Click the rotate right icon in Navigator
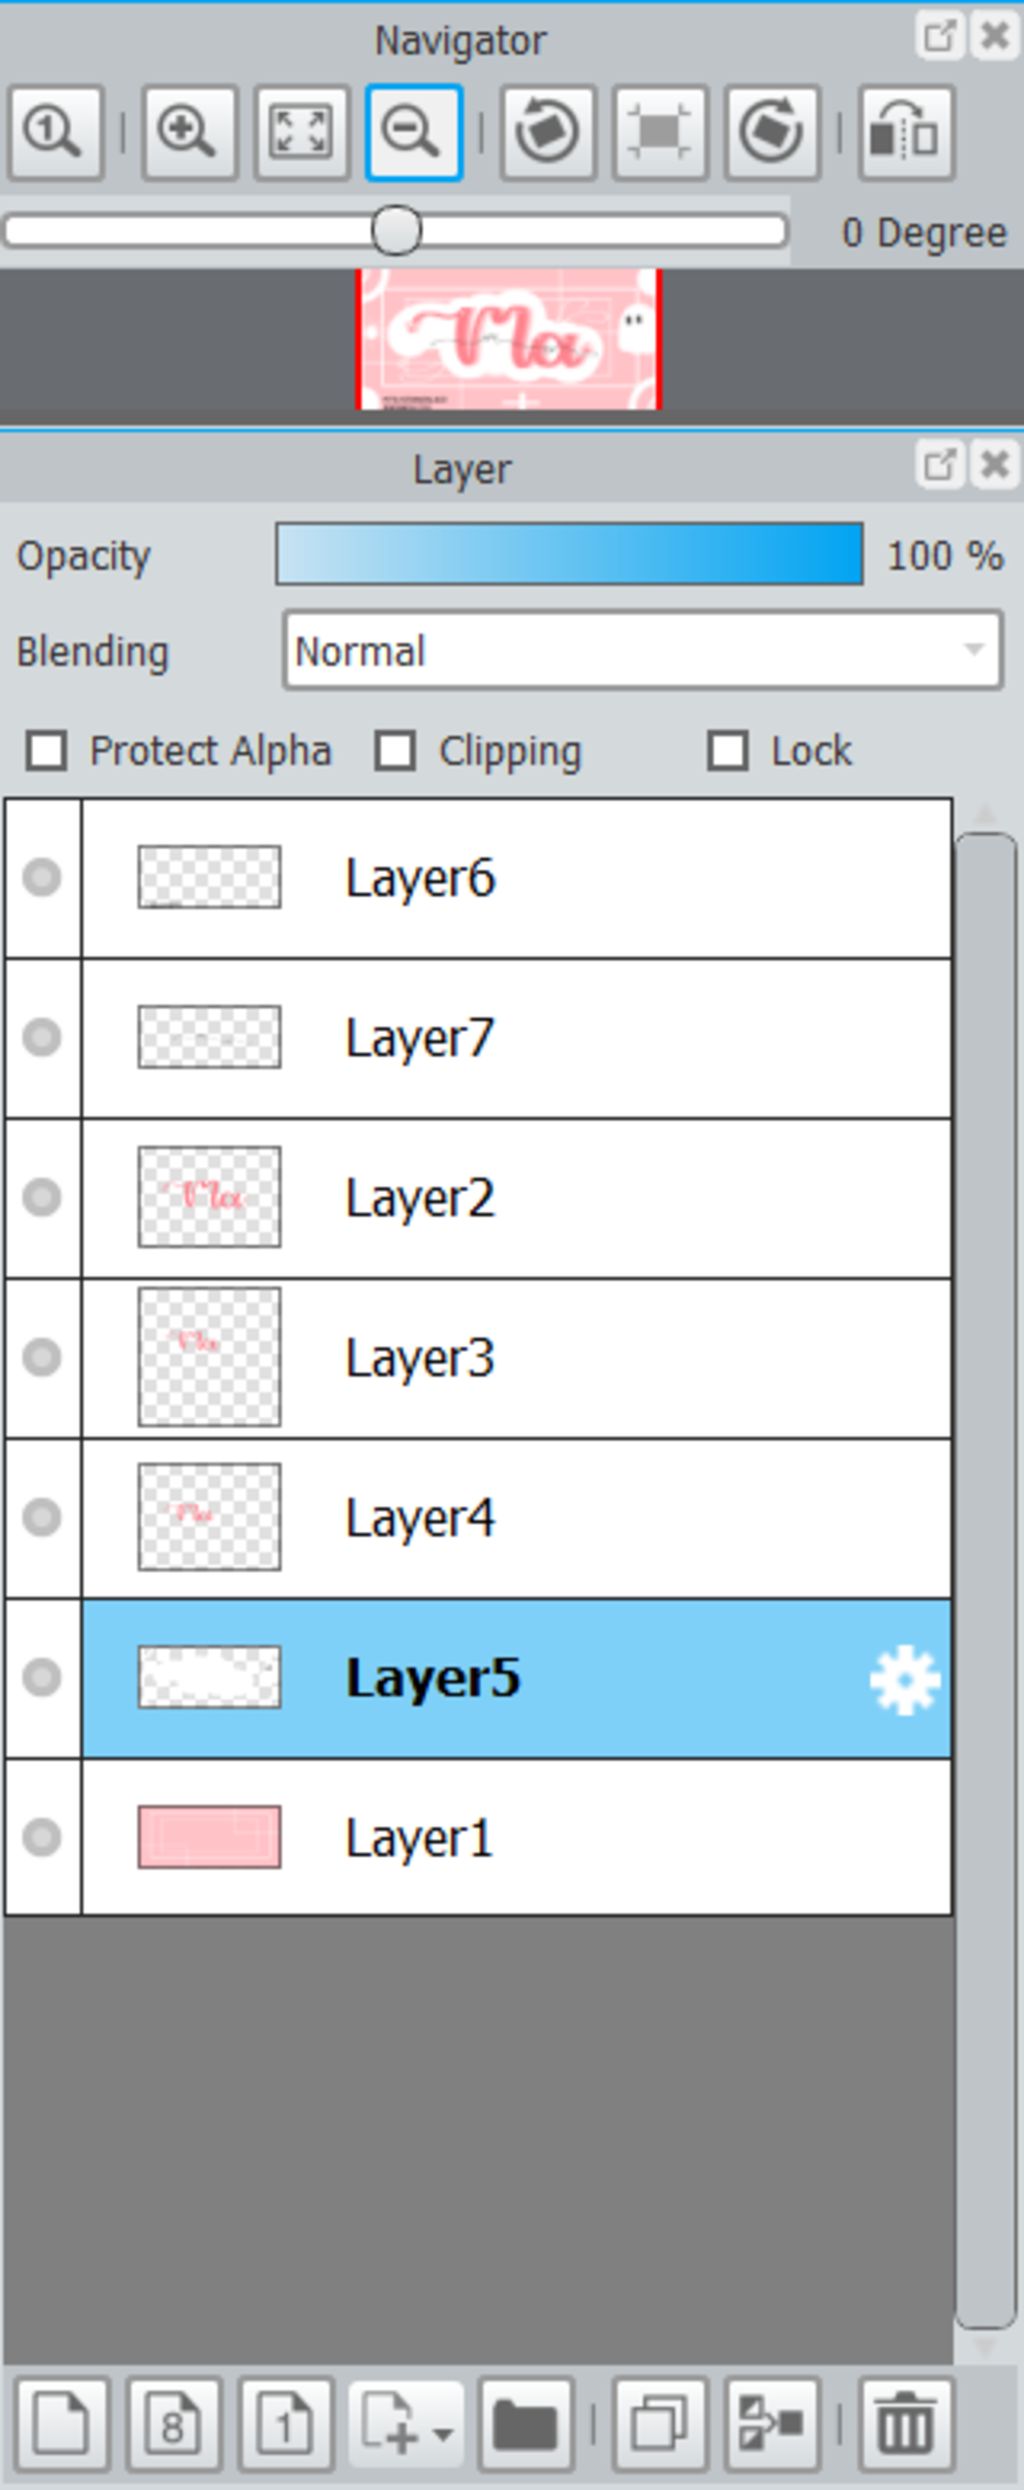1024x2490 pixels. [x=772, y=132]
